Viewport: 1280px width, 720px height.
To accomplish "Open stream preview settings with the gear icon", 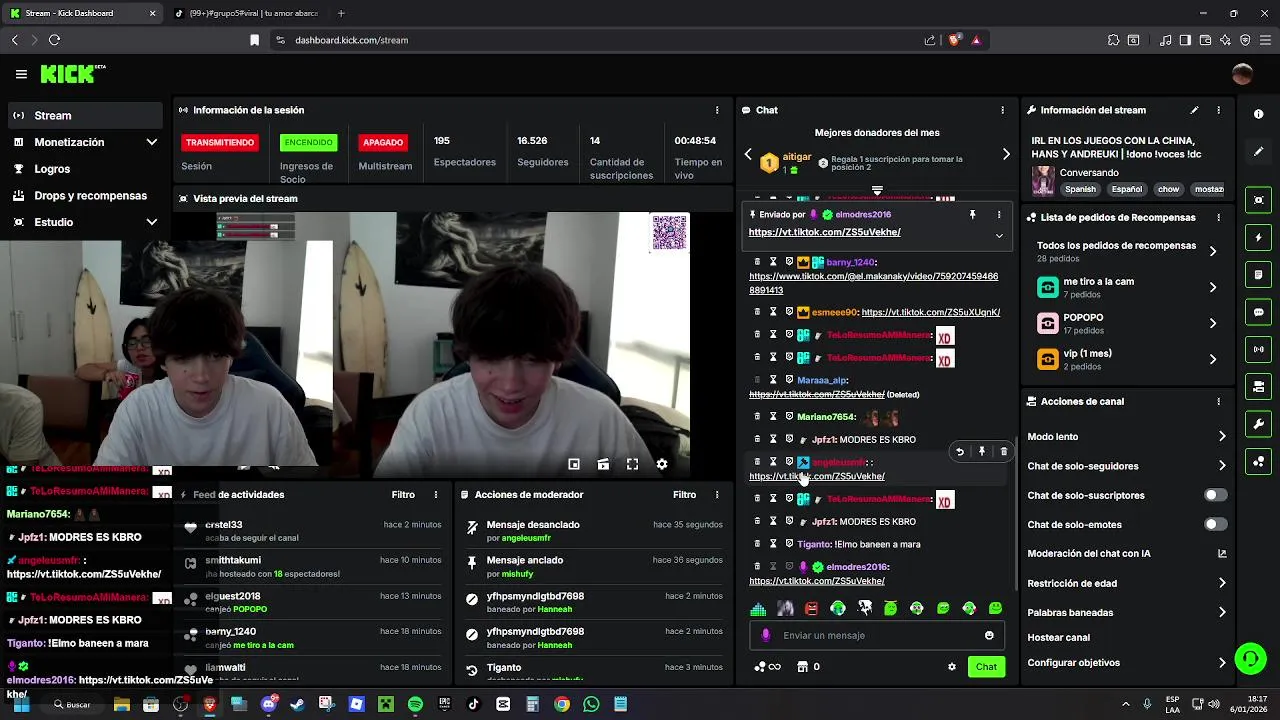I will pos(661,464).
